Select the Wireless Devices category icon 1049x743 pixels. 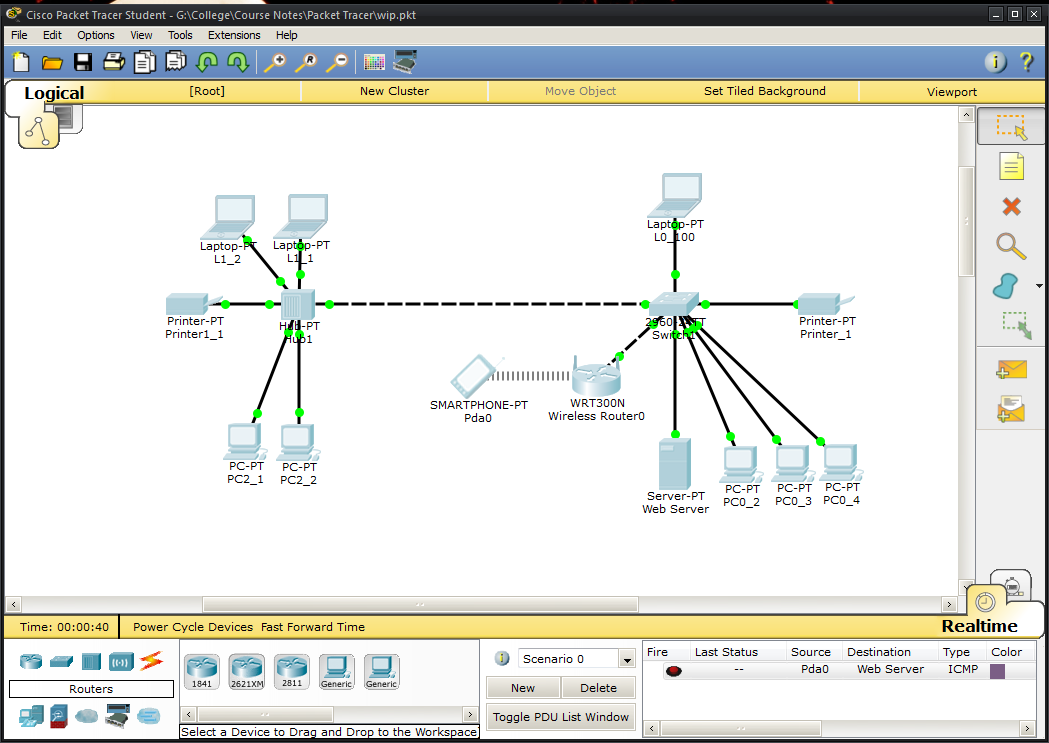click(121, 661)
